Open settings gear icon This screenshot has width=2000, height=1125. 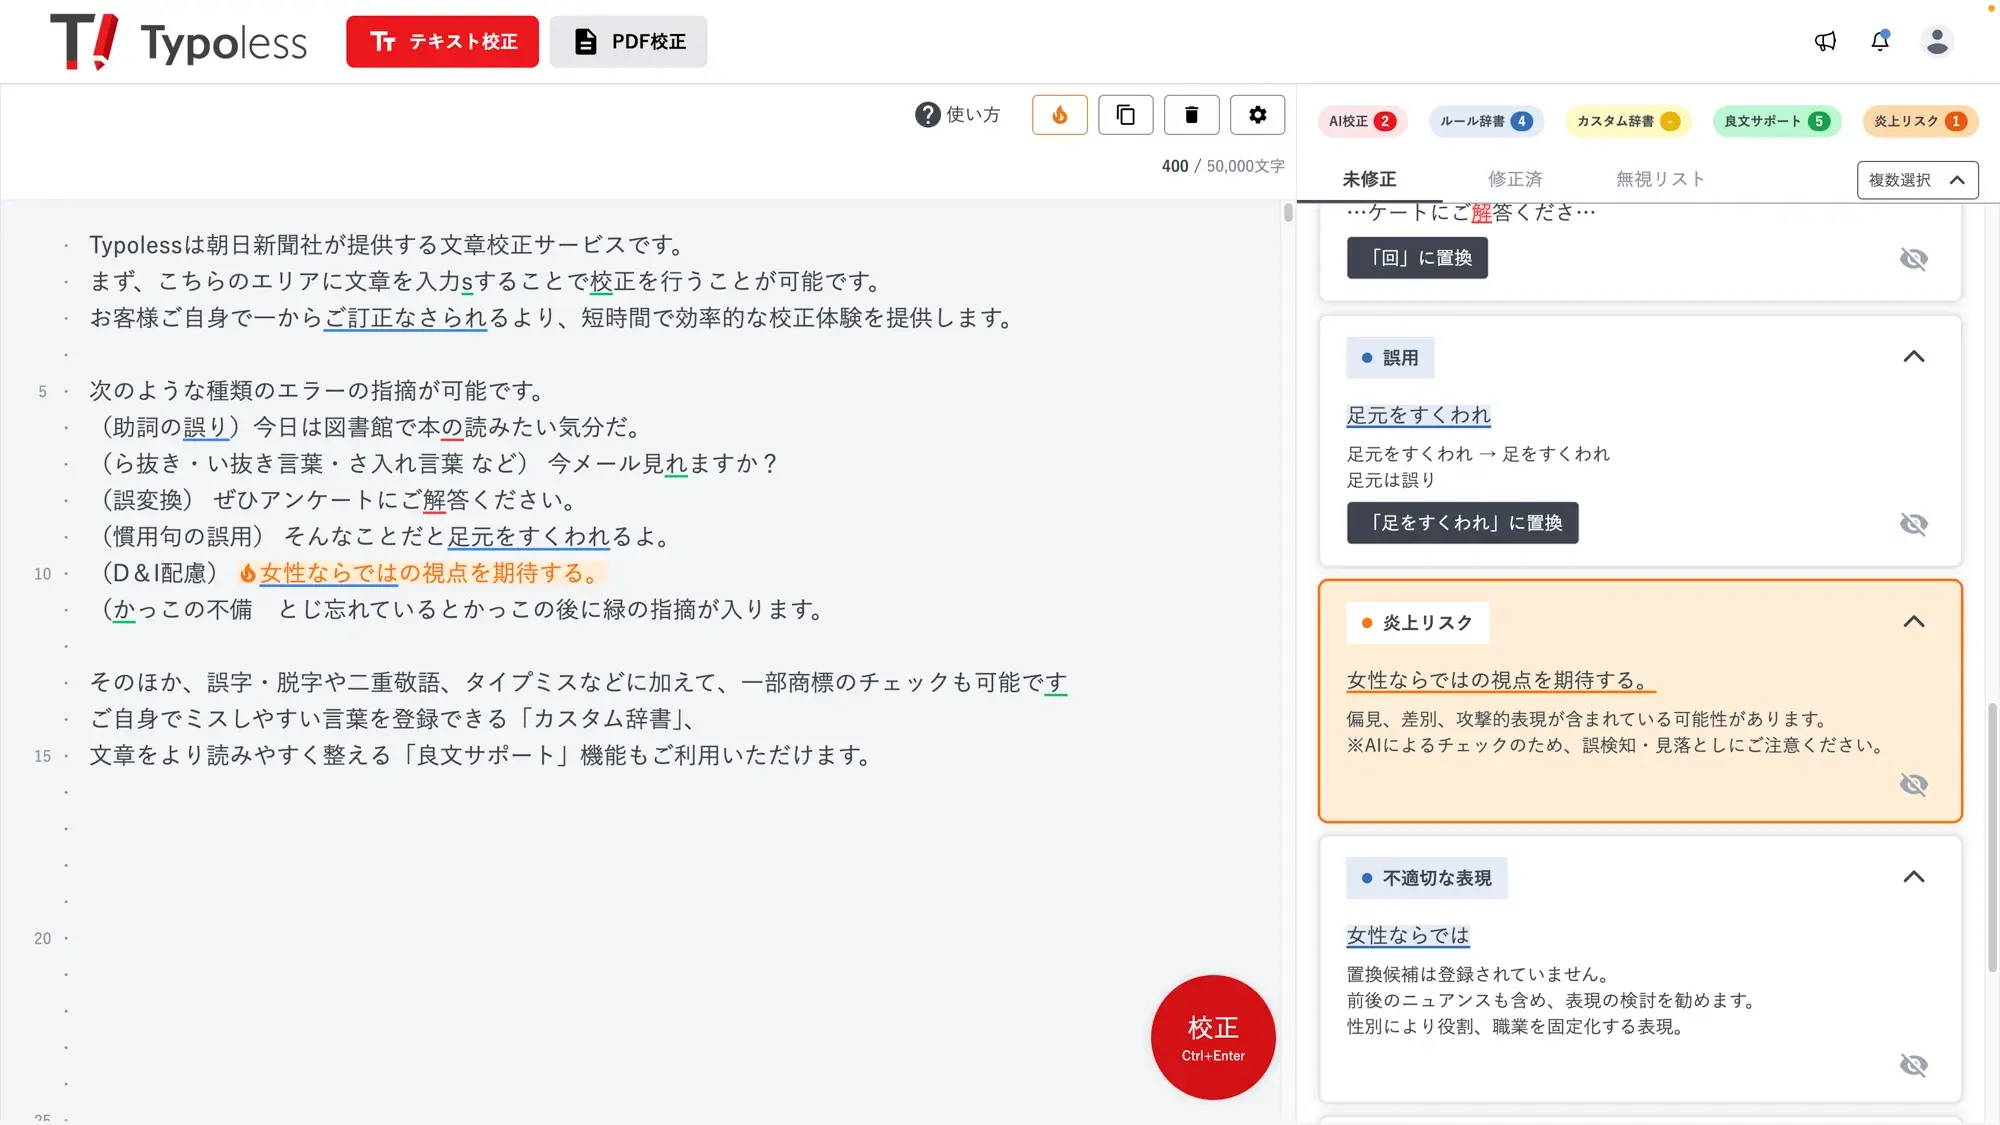pyautogui.click(x=1257, y=115)
